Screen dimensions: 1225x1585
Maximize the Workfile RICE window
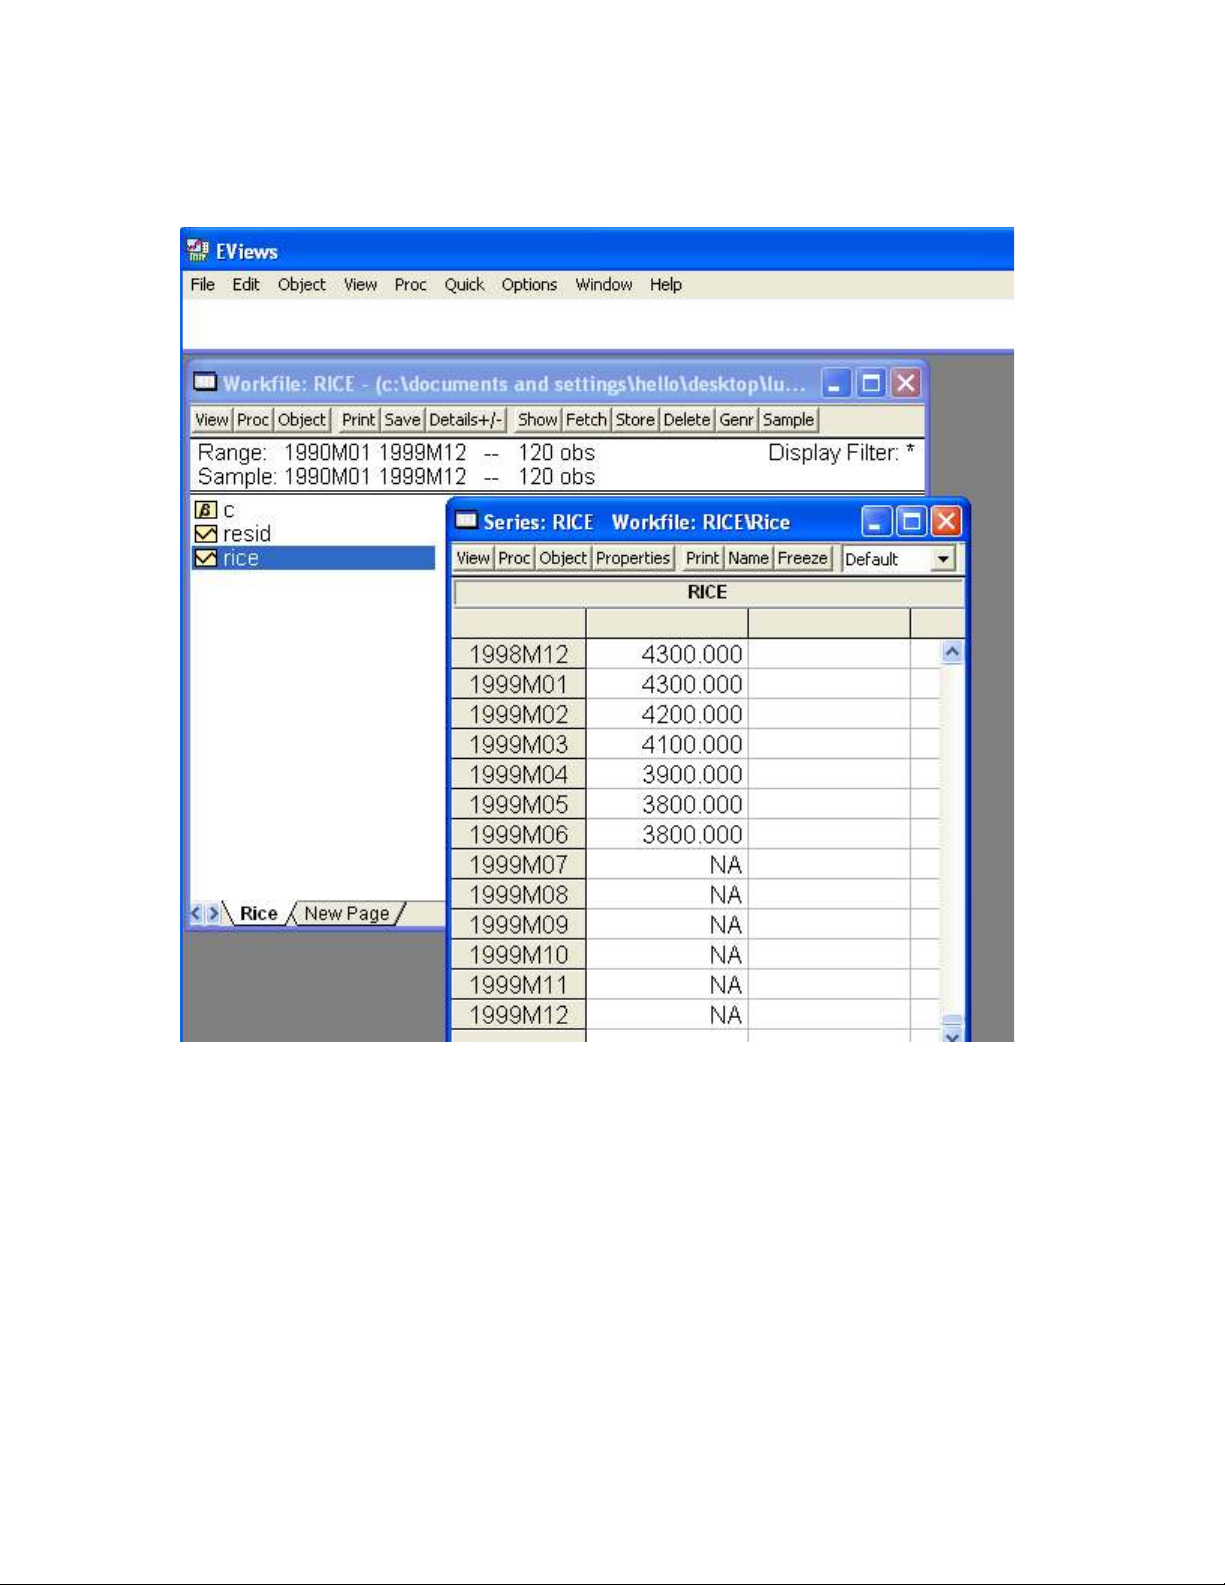[x=871, y=383]
